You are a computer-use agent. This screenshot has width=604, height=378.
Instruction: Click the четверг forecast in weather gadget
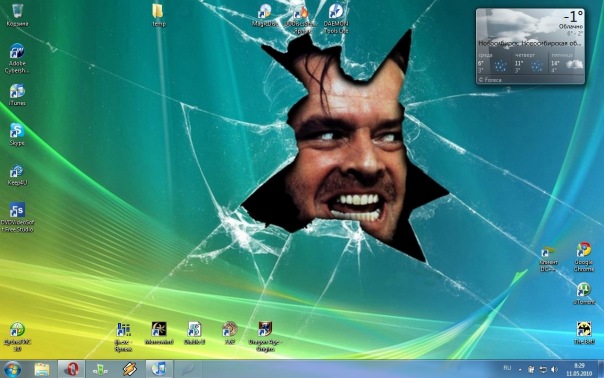pyautogui.click(x=530, y=63)
